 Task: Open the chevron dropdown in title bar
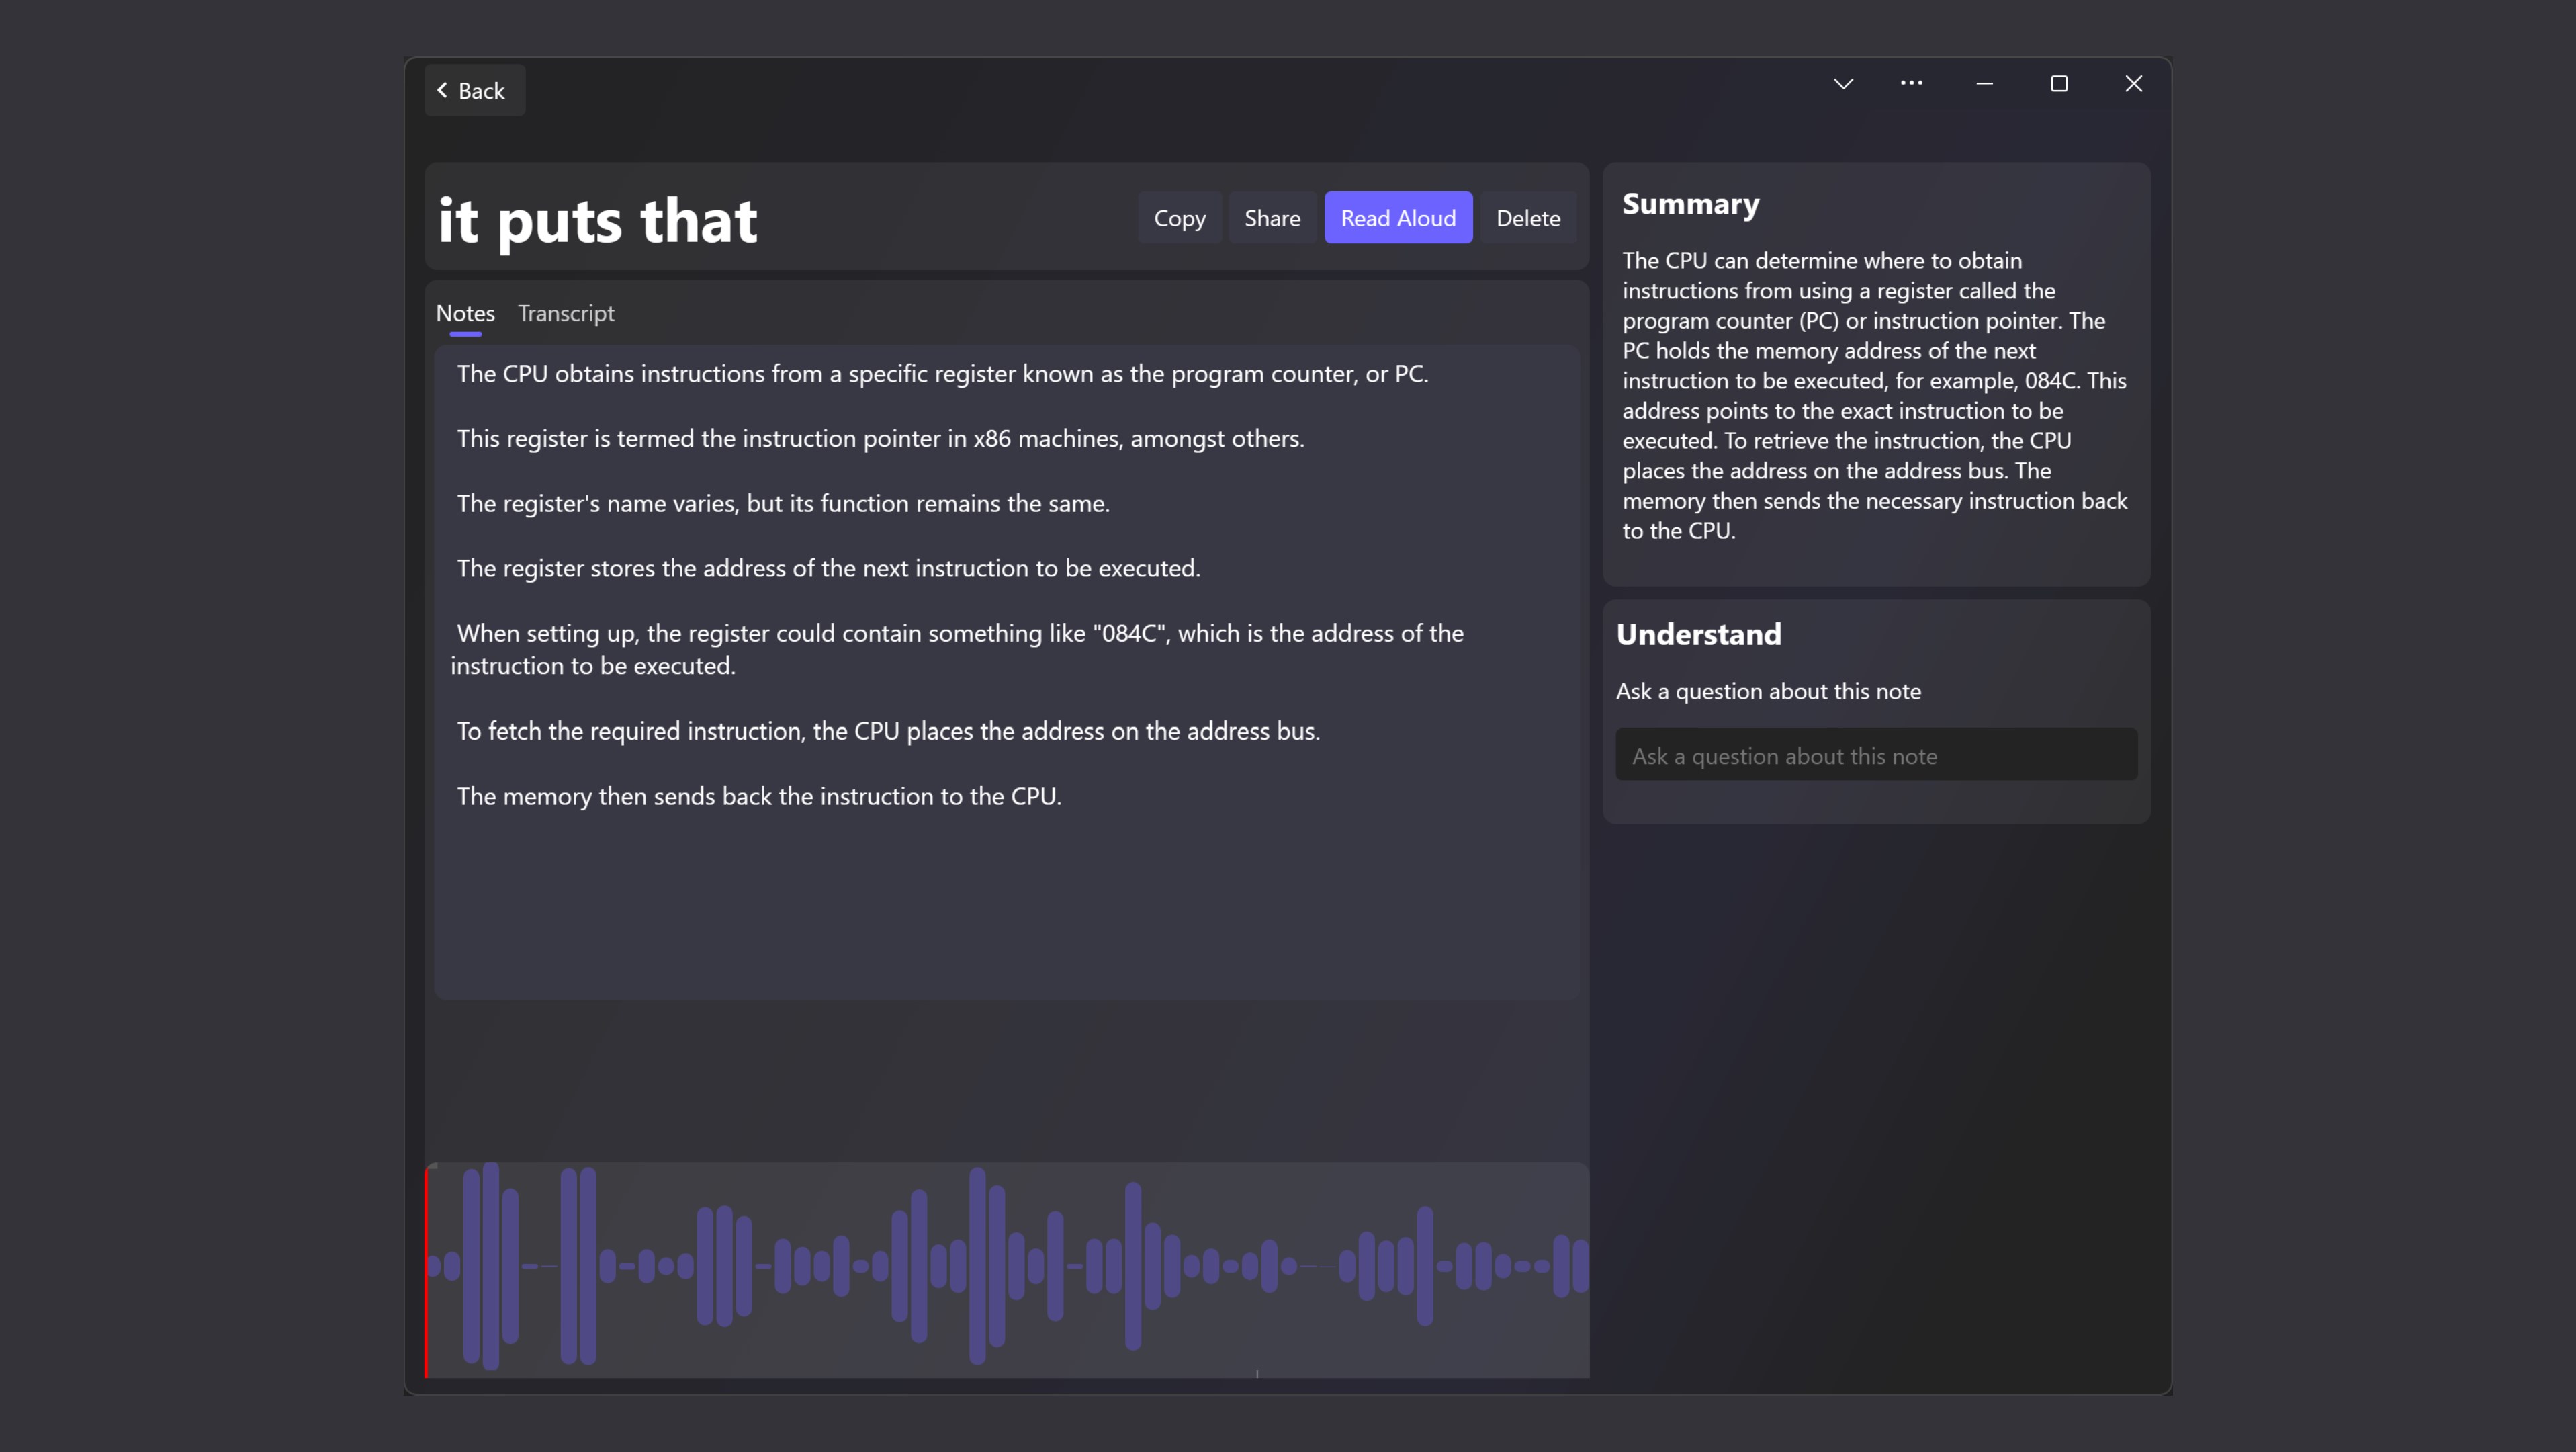coord(1843,84)
